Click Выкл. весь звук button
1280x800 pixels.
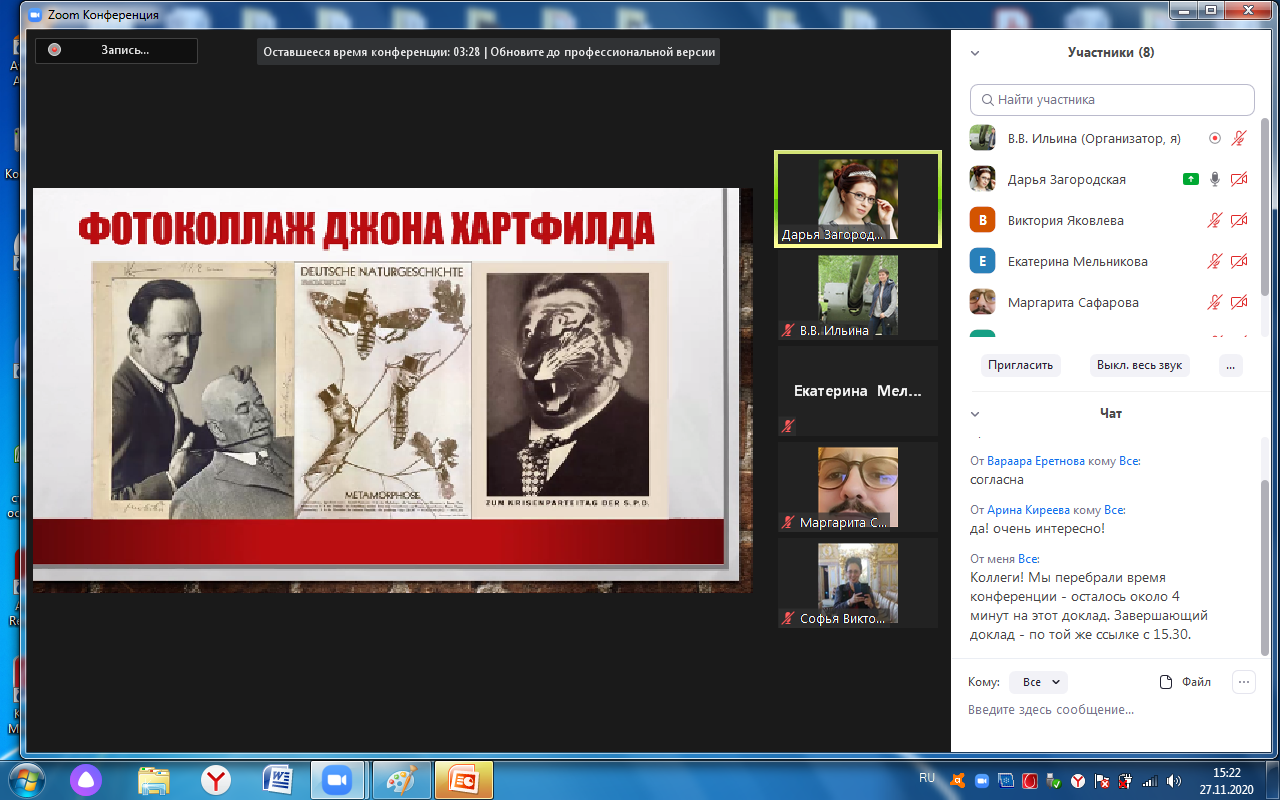tap(1139, 365)
